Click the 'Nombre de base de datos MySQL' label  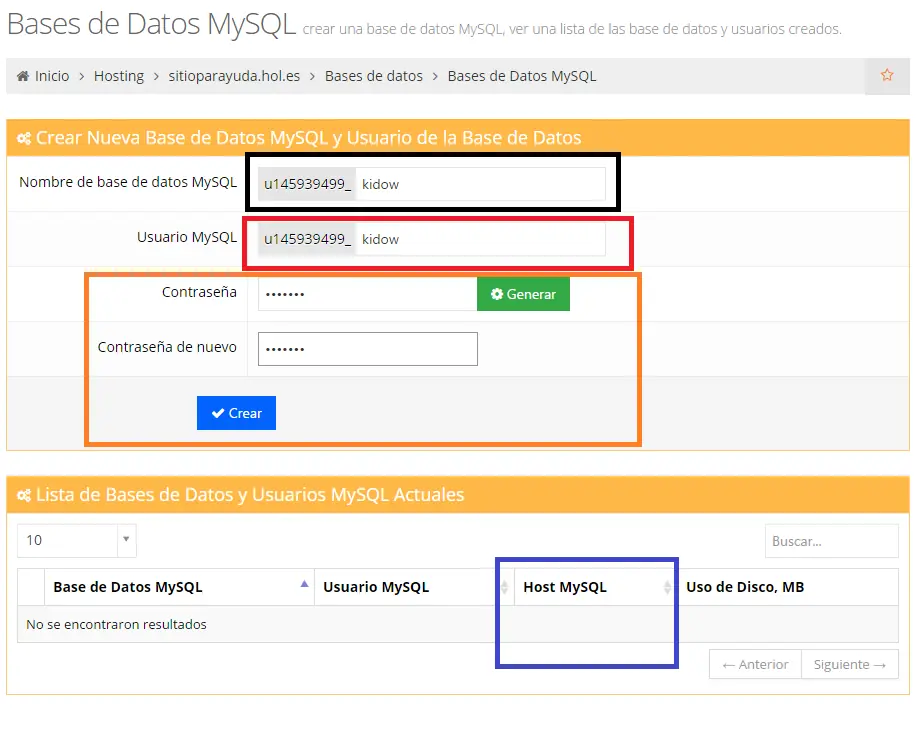[x=128, y=182]
